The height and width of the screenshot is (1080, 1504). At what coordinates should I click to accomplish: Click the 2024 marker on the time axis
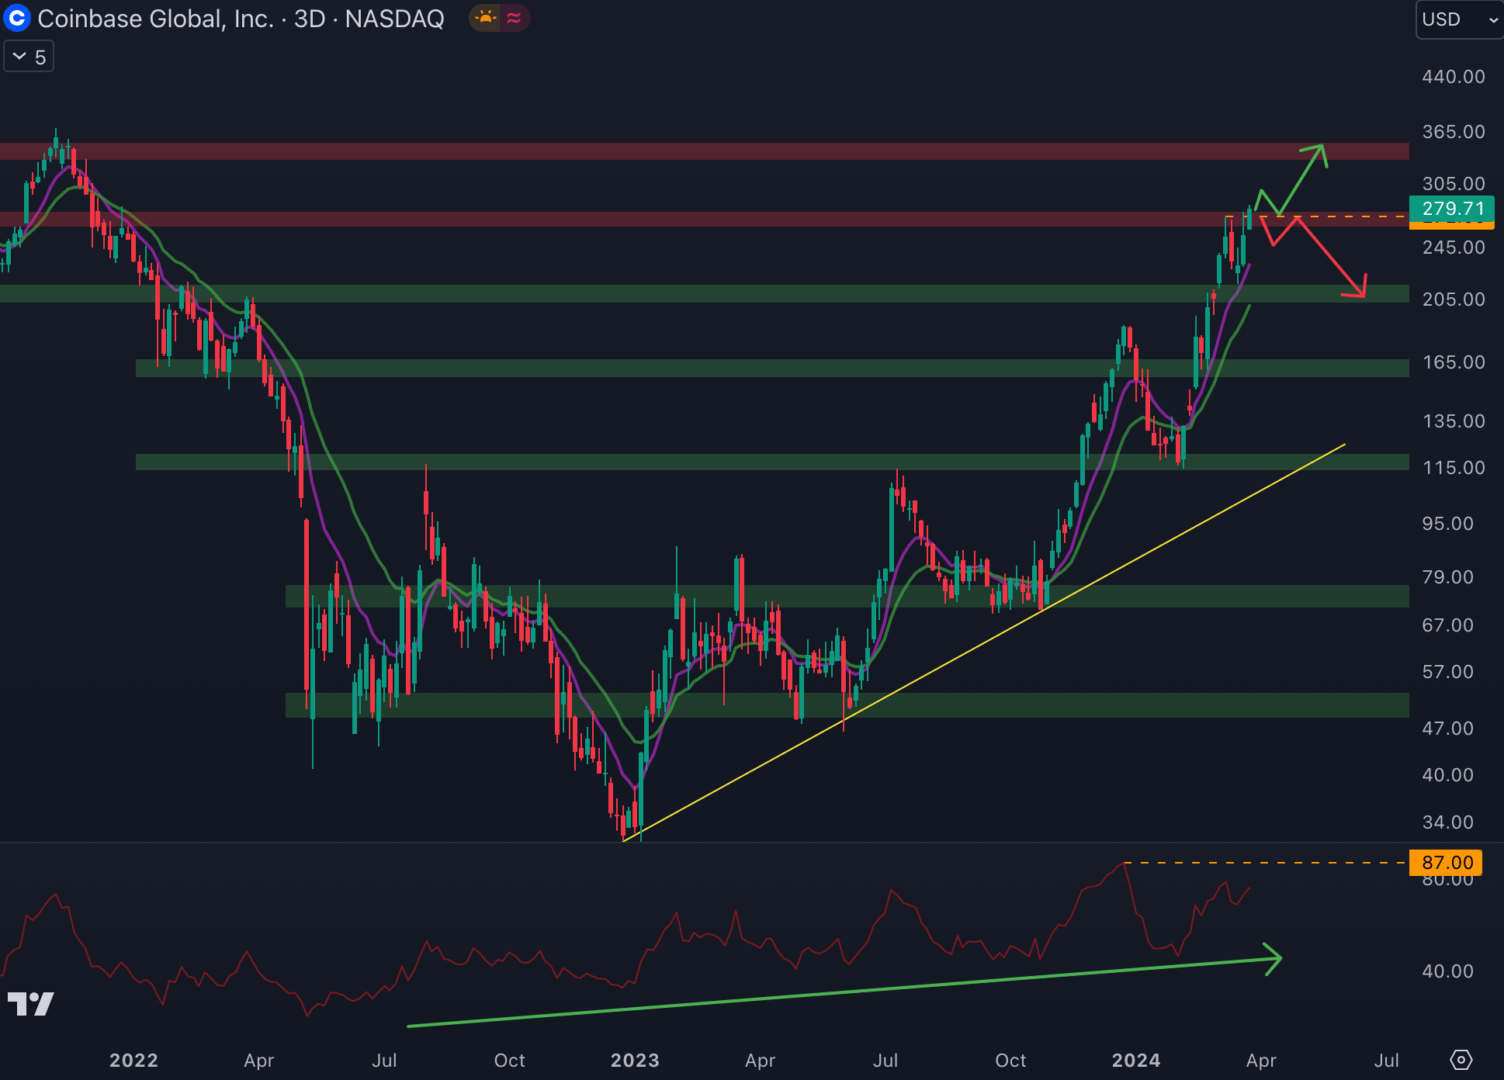click(x=1136, y=1060)
